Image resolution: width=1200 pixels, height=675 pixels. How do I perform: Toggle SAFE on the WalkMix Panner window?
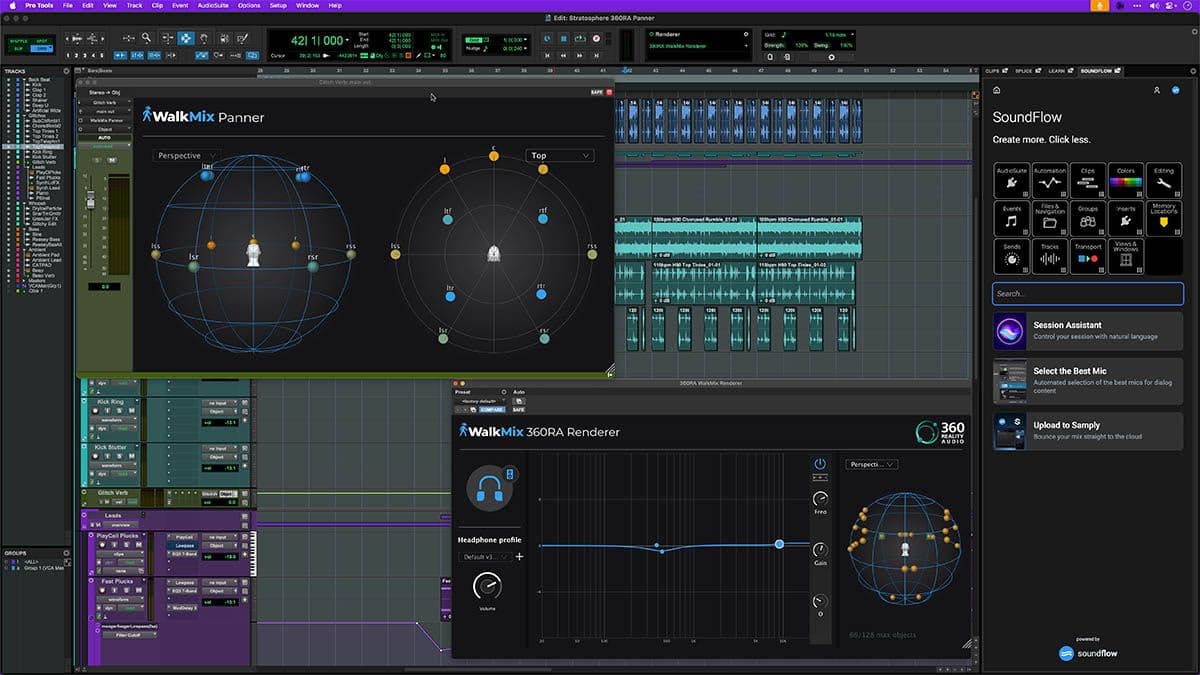(596, 92)
